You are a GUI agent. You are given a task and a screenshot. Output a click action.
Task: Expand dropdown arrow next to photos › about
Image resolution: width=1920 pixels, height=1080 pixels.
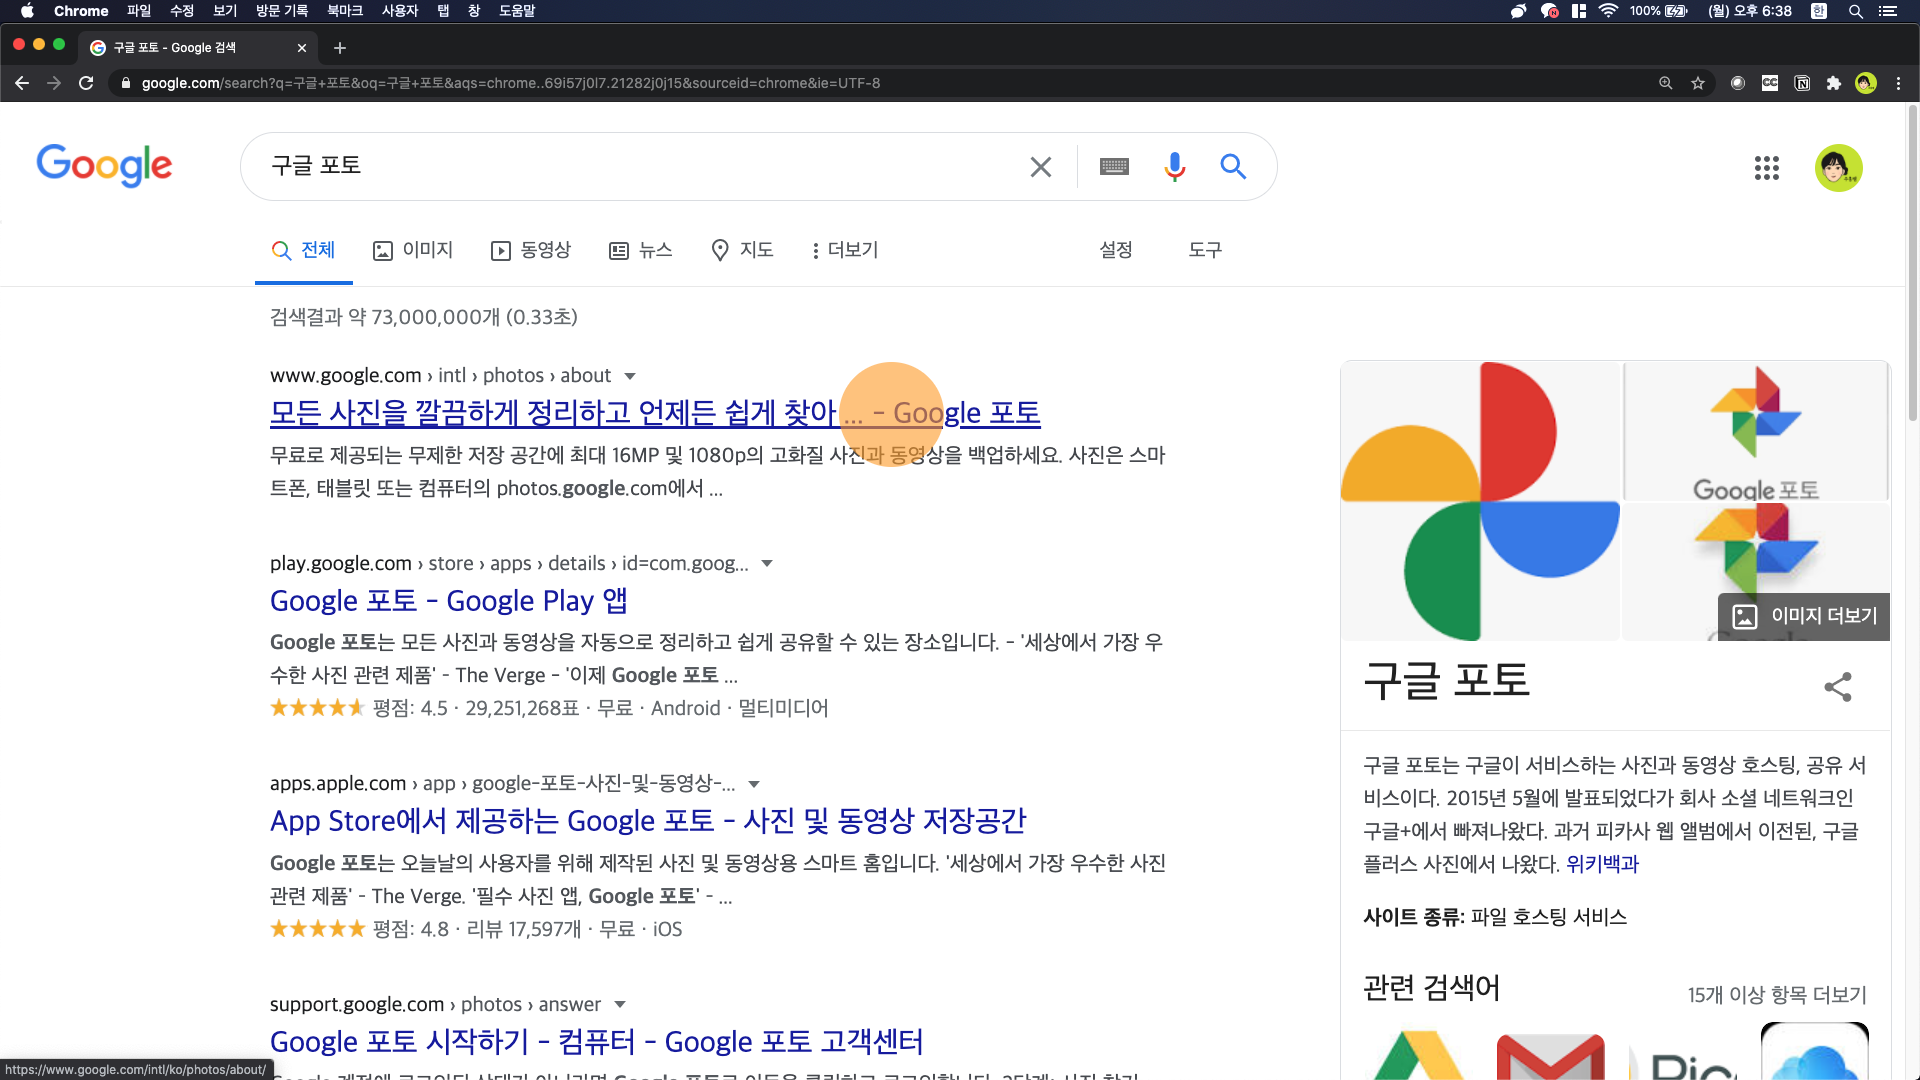tap(630, 376)
